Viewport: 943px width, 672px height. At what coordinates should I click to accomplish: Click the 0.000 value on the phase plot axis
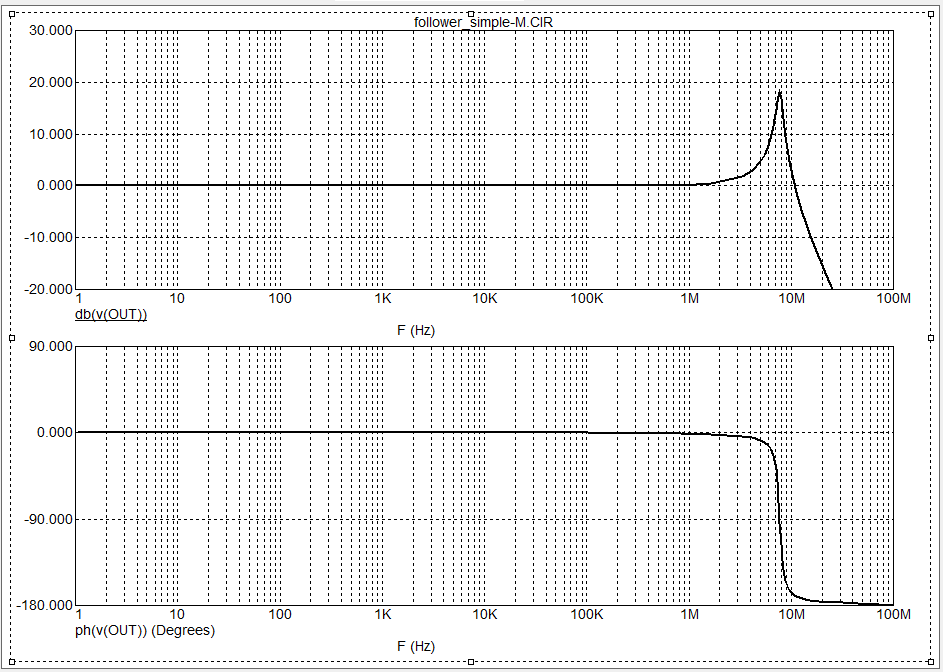55,433
